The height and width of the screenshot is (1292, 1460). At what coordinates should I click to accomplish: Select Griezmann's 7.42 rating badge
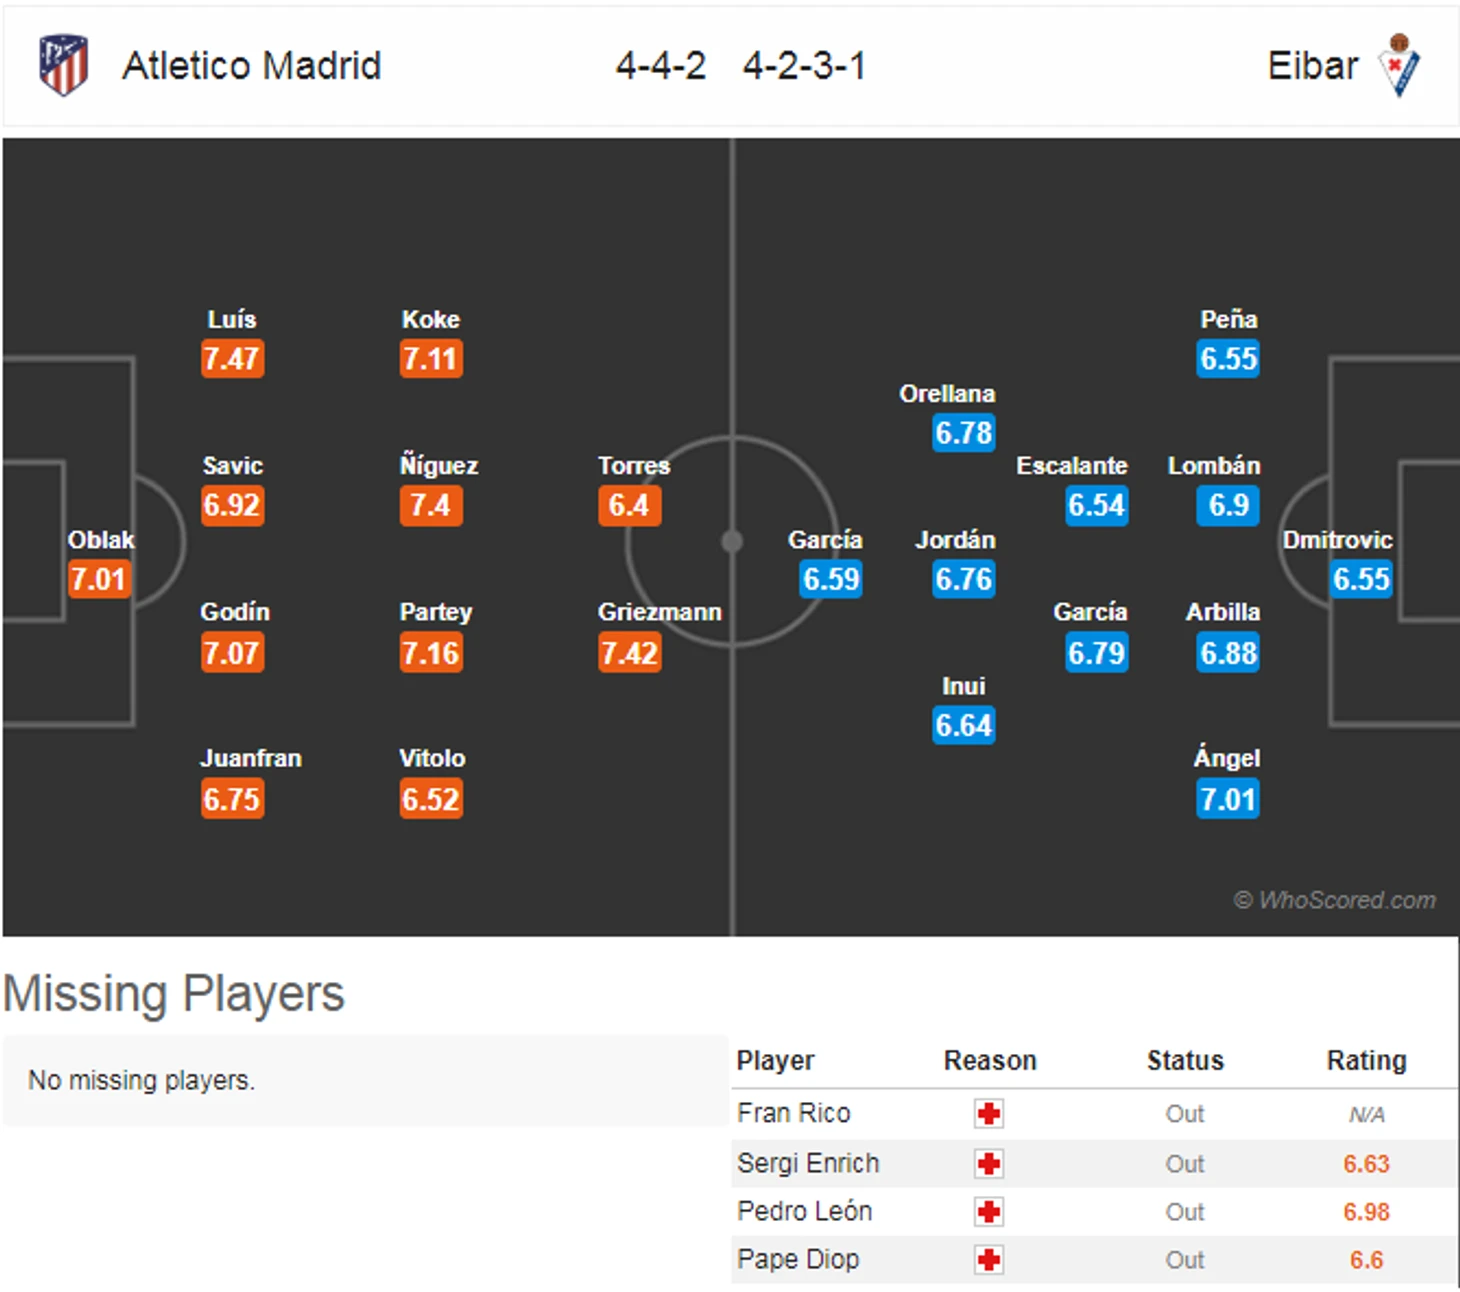tap(630, 653)
